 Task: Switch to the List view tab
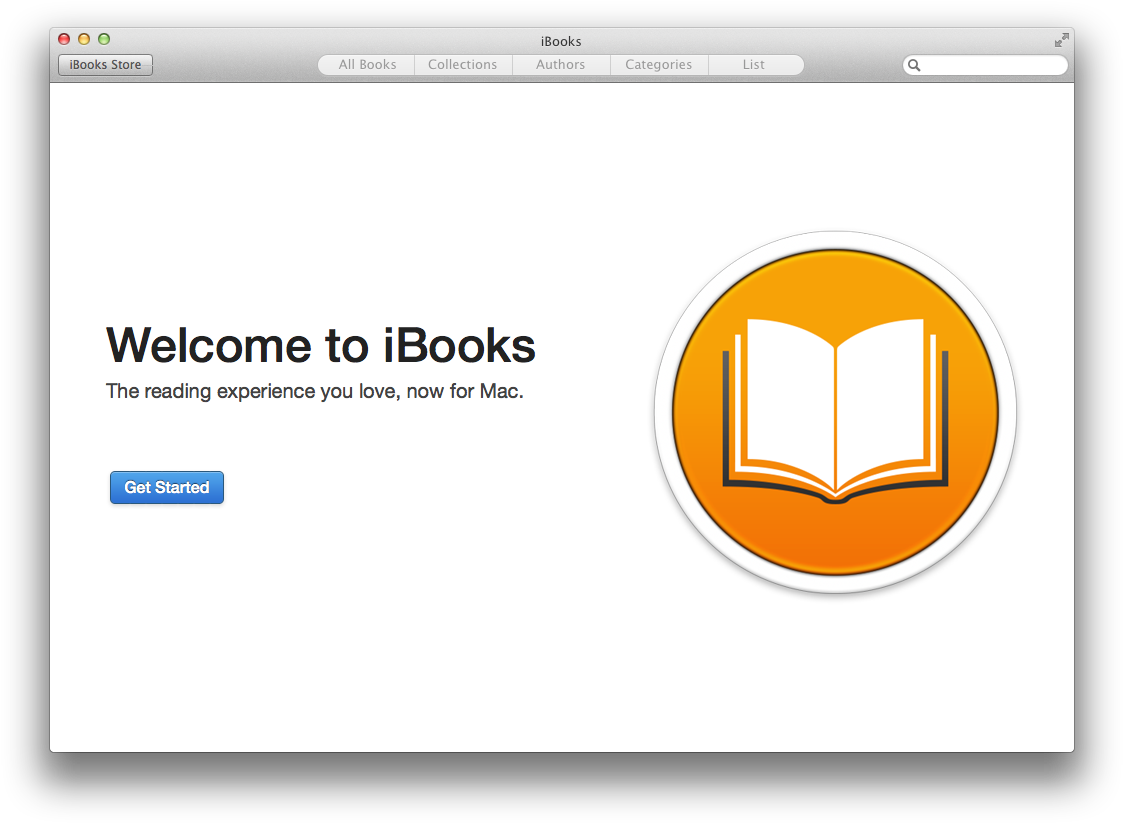coord(754,64)
